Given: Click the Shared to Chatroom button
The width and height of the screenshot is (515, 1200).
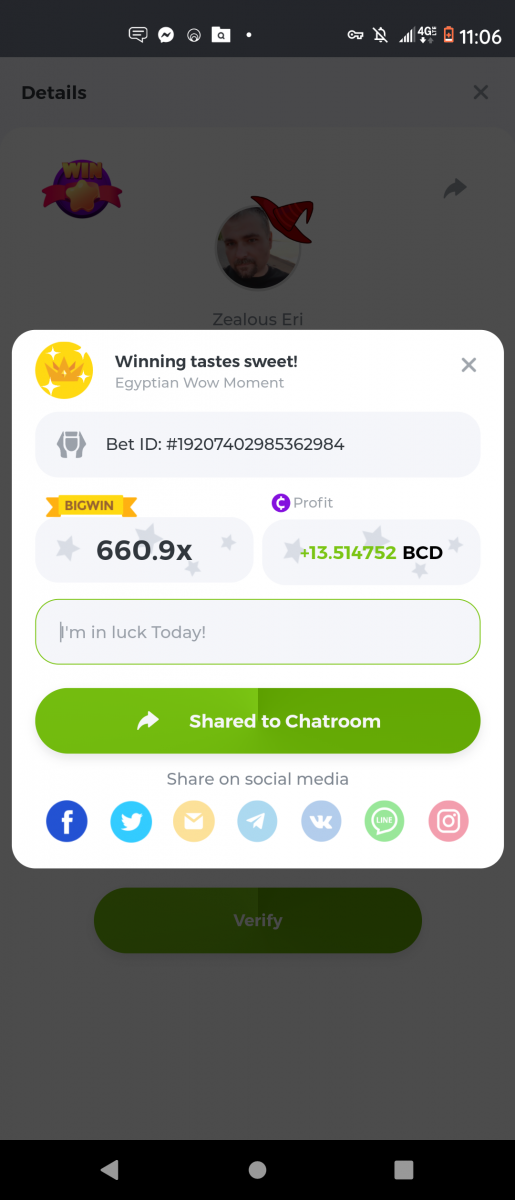Looking at the screenshot, I should 258,721.
